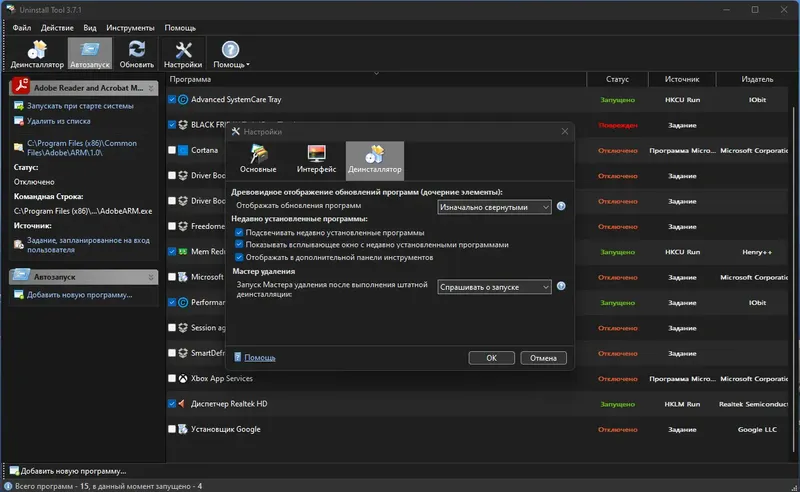
Task: Collapse the Adobe Reader sidebar panel
Action: coord(151,88)
